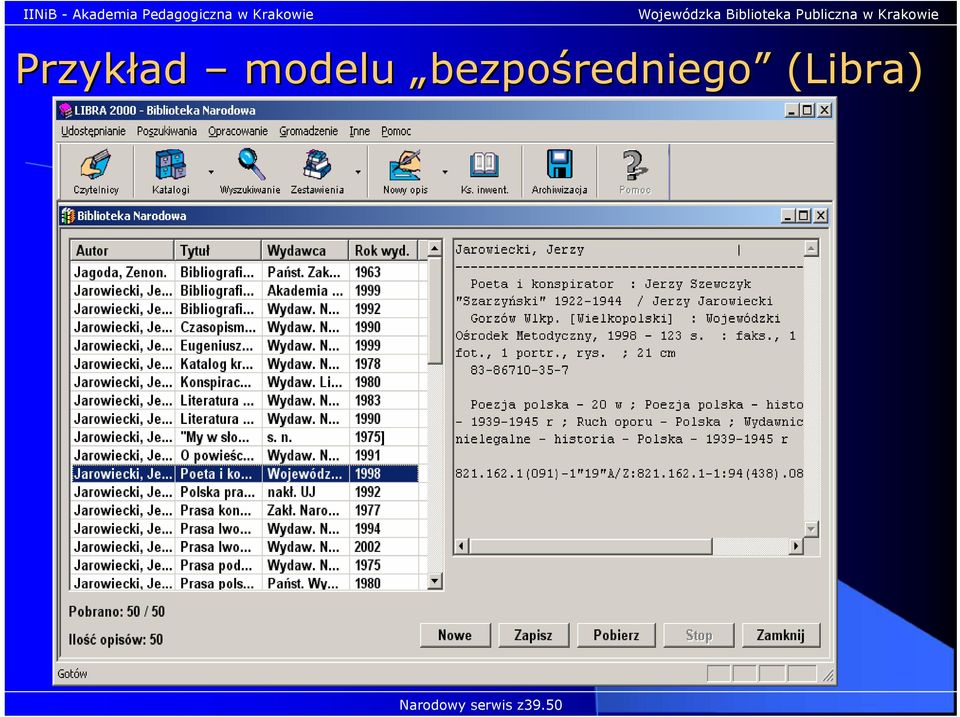Select the Prasa kon... 1977 row
The image size is (960, 717).
click(x=245, y=511)
